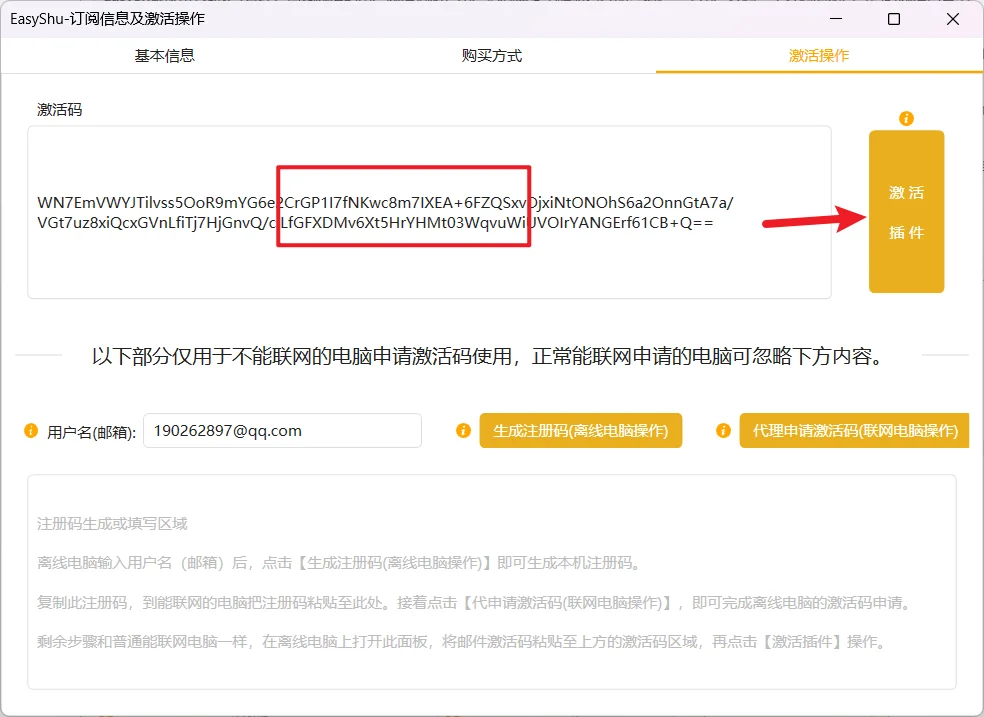984x717 pixels.
Task: Click 代理申请激活码(联网电脑操作) button
Action: pyautogui.click(x=855, y=430)
